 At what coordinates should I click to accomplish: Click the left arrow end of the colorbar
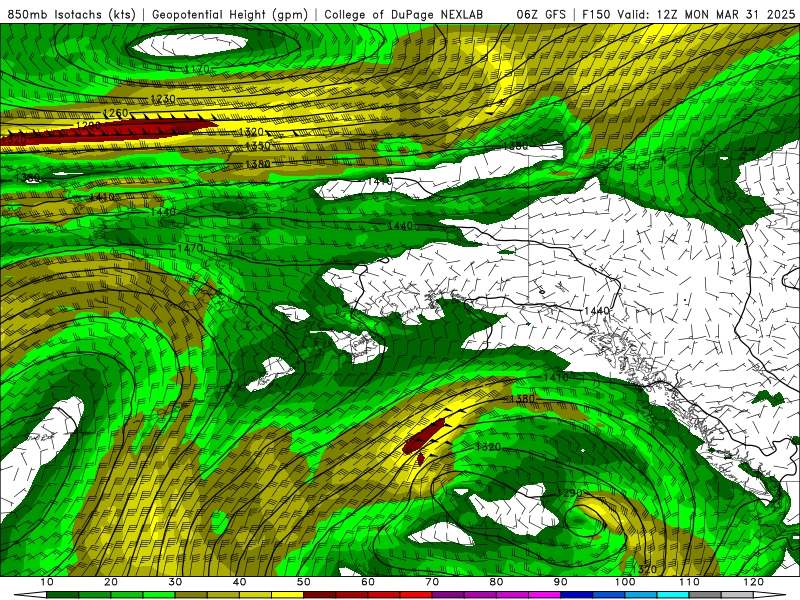(30, 595)
